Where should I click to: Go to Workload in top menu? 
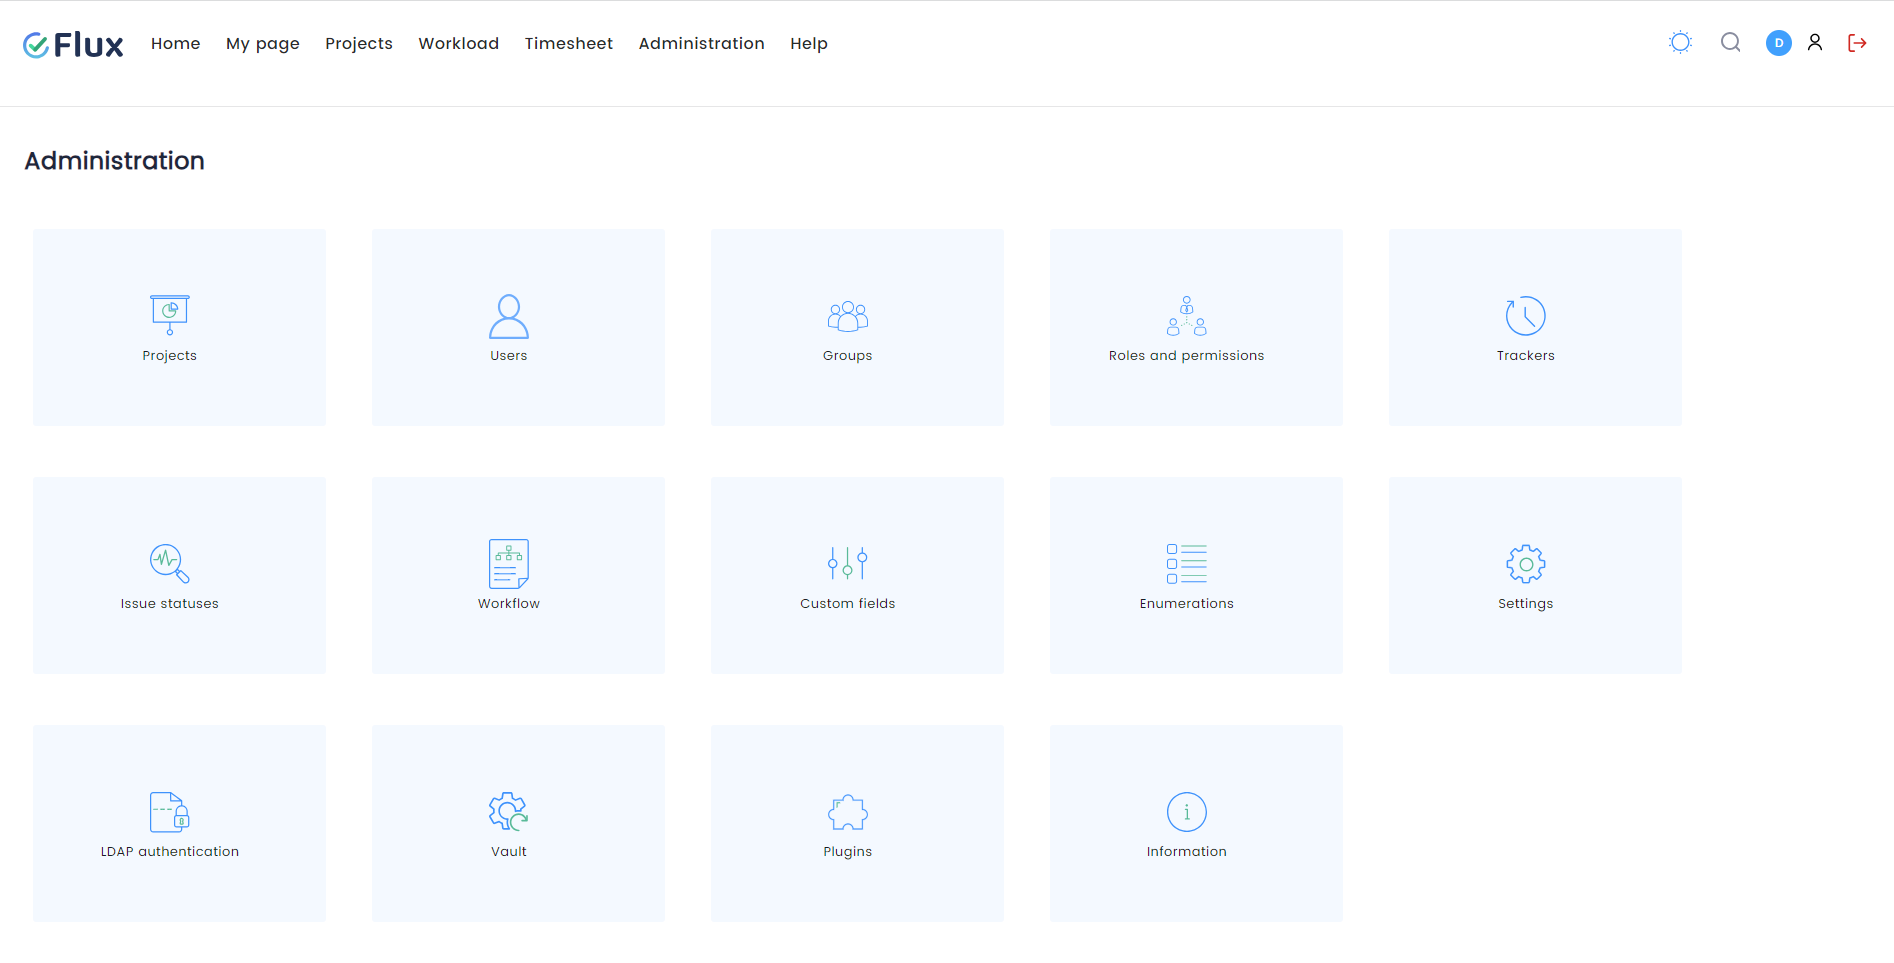click(x=458, y=43)
